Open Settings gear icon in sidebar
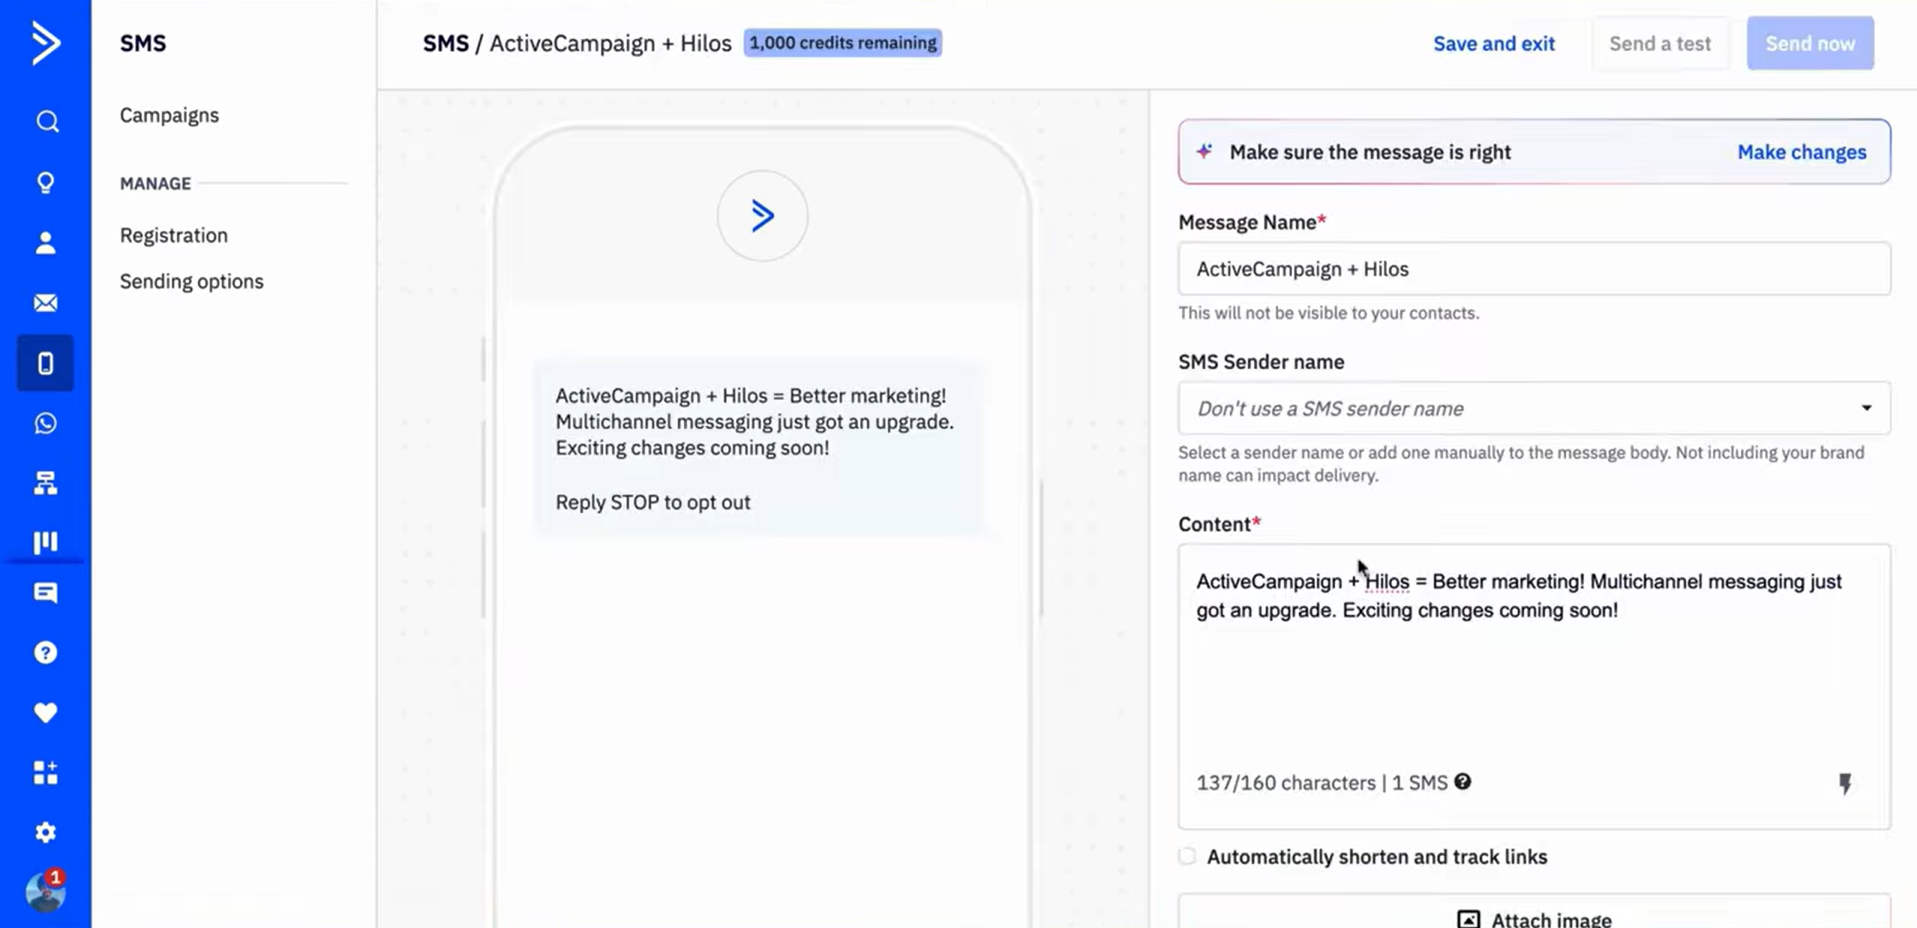Viewport: 1917px width, 928px height. 46,832
